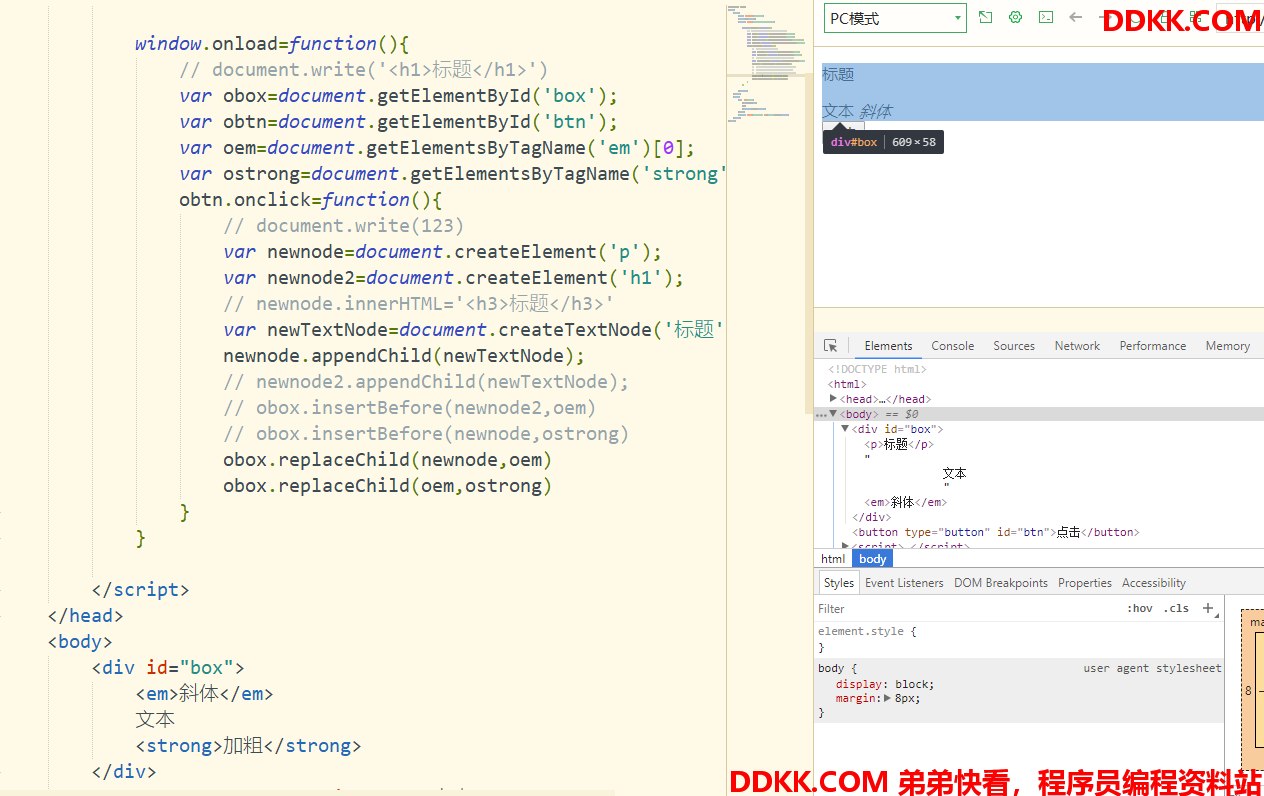Click the body breadcrumb
The image size is (1264, 796).
pos(872,559)
